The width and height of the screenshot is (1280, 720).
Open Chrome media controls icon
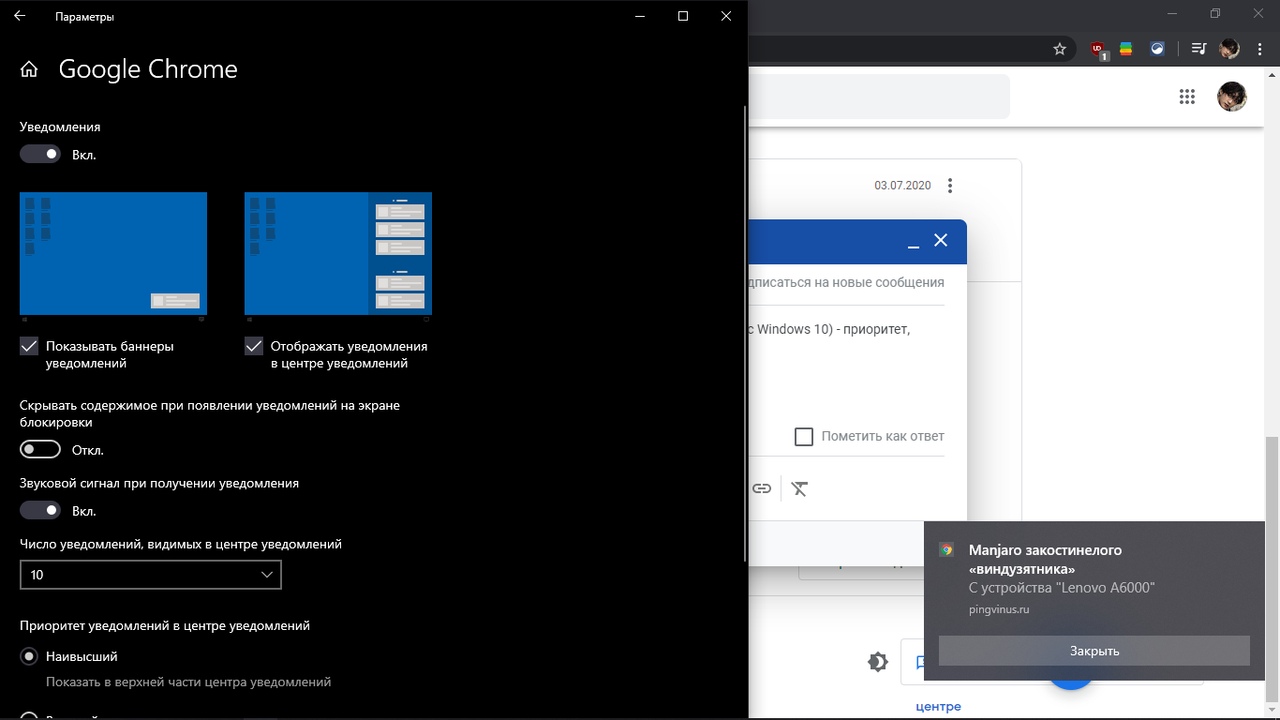click(x=1199, y=48)
